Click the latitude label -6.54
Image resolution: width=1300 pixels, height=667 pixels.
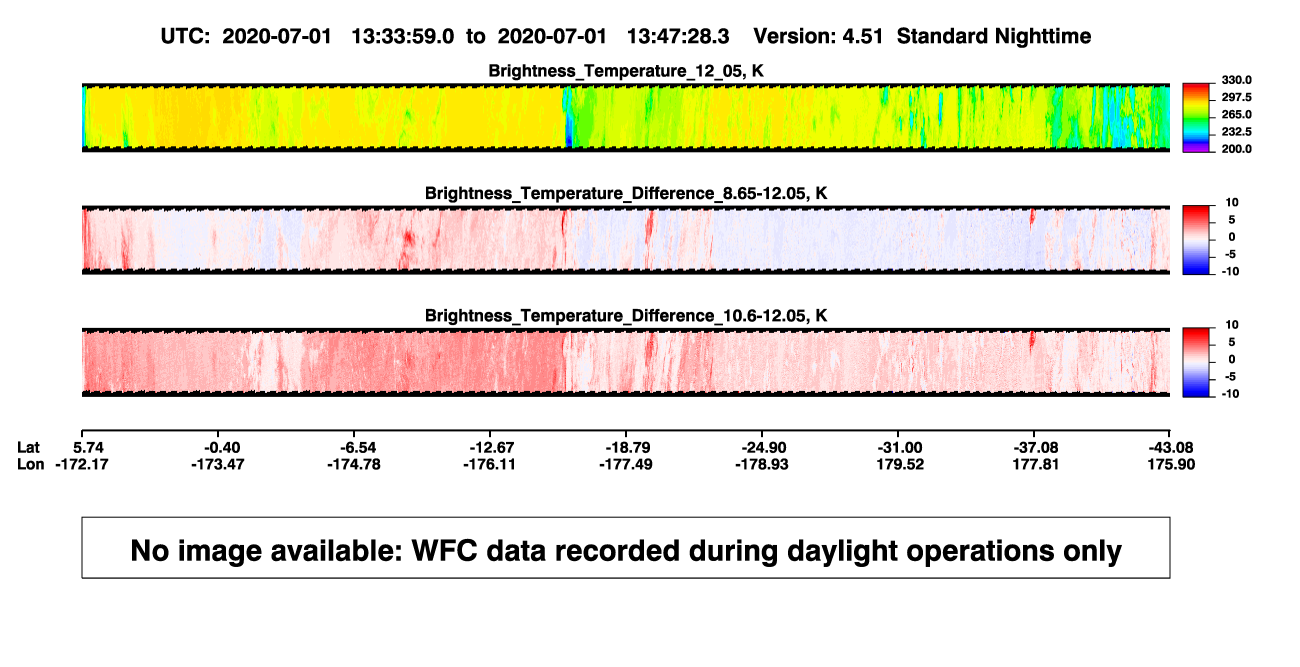click(354, 447)
